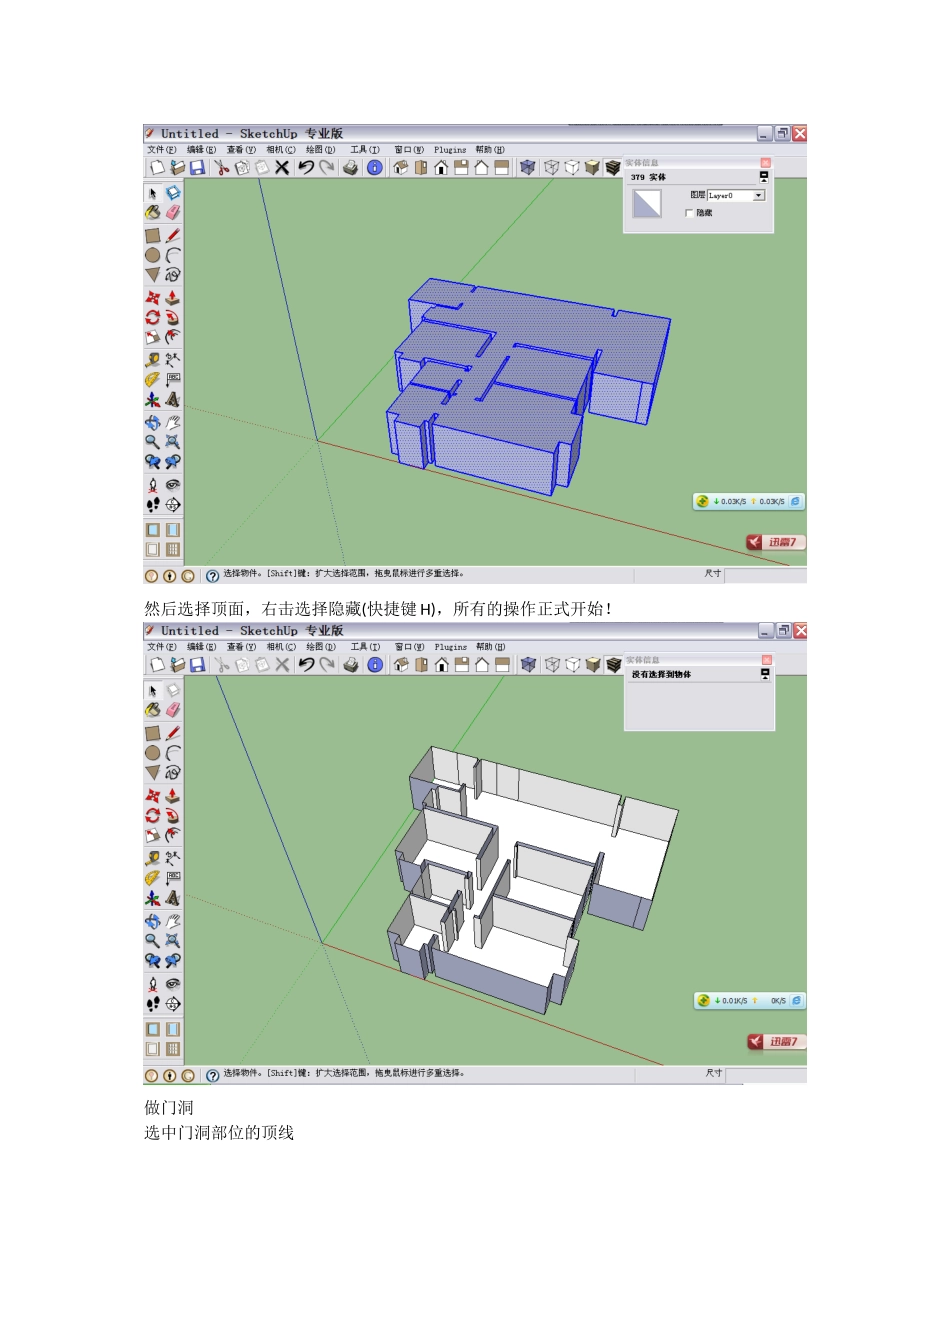Screen dimensions: 950x1344
Task: Select the Zoom magnifier tool in blue-model window
Action: click(x=153, y=442)
